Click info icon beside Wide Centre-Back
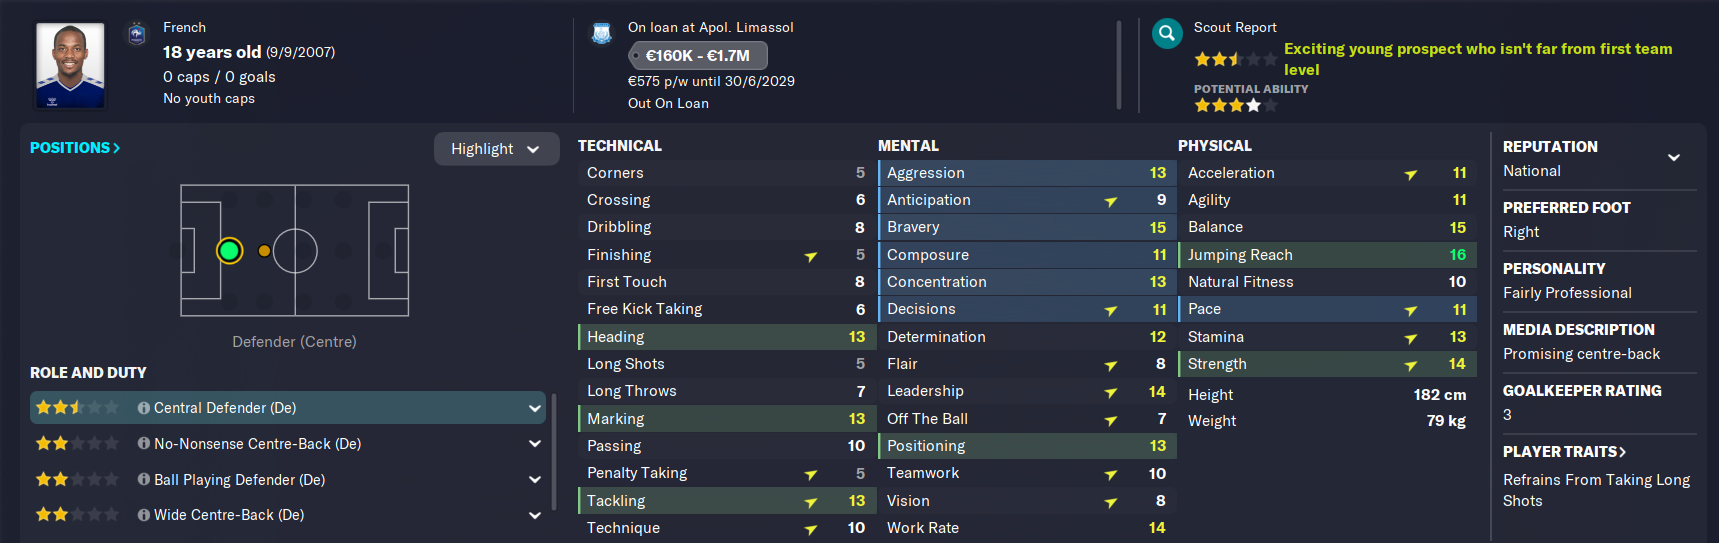This screenshot has height=543, width=1719. click(144, 515)
